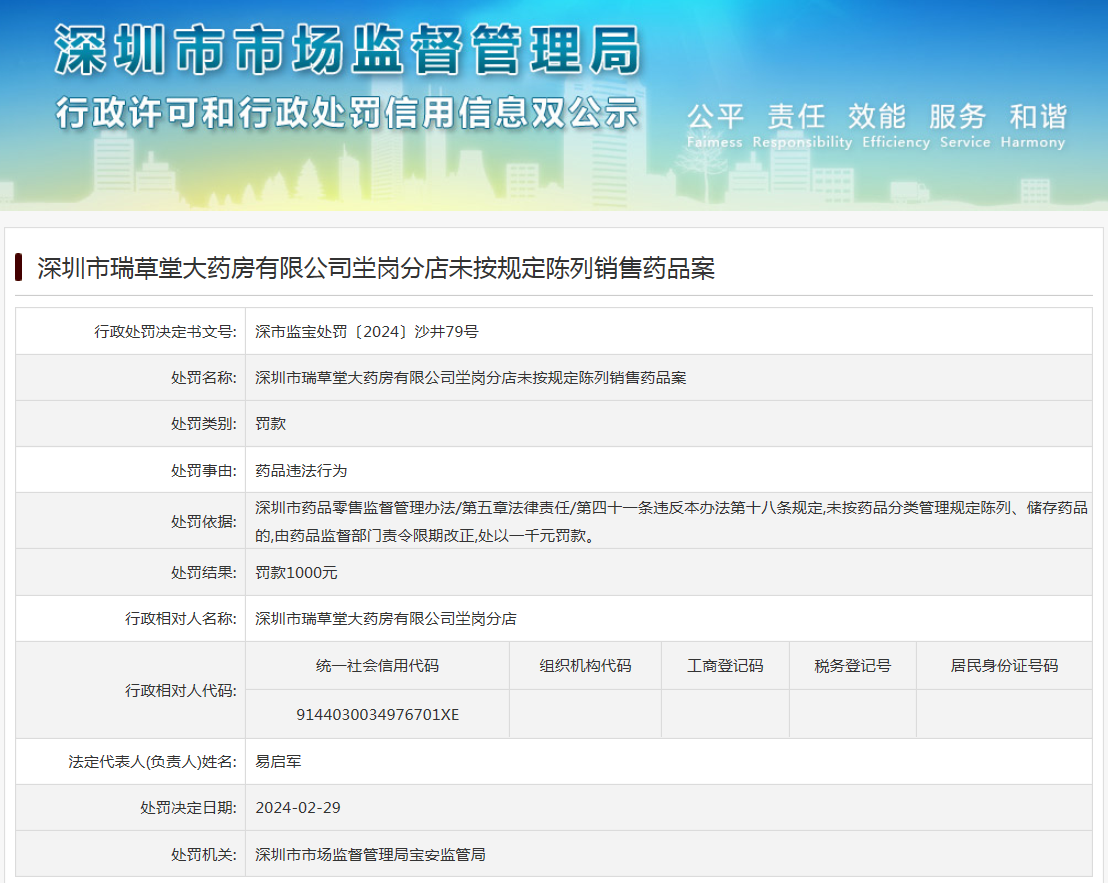
Task: Click the 处罚类别 value 罚款
Action: 271,424
